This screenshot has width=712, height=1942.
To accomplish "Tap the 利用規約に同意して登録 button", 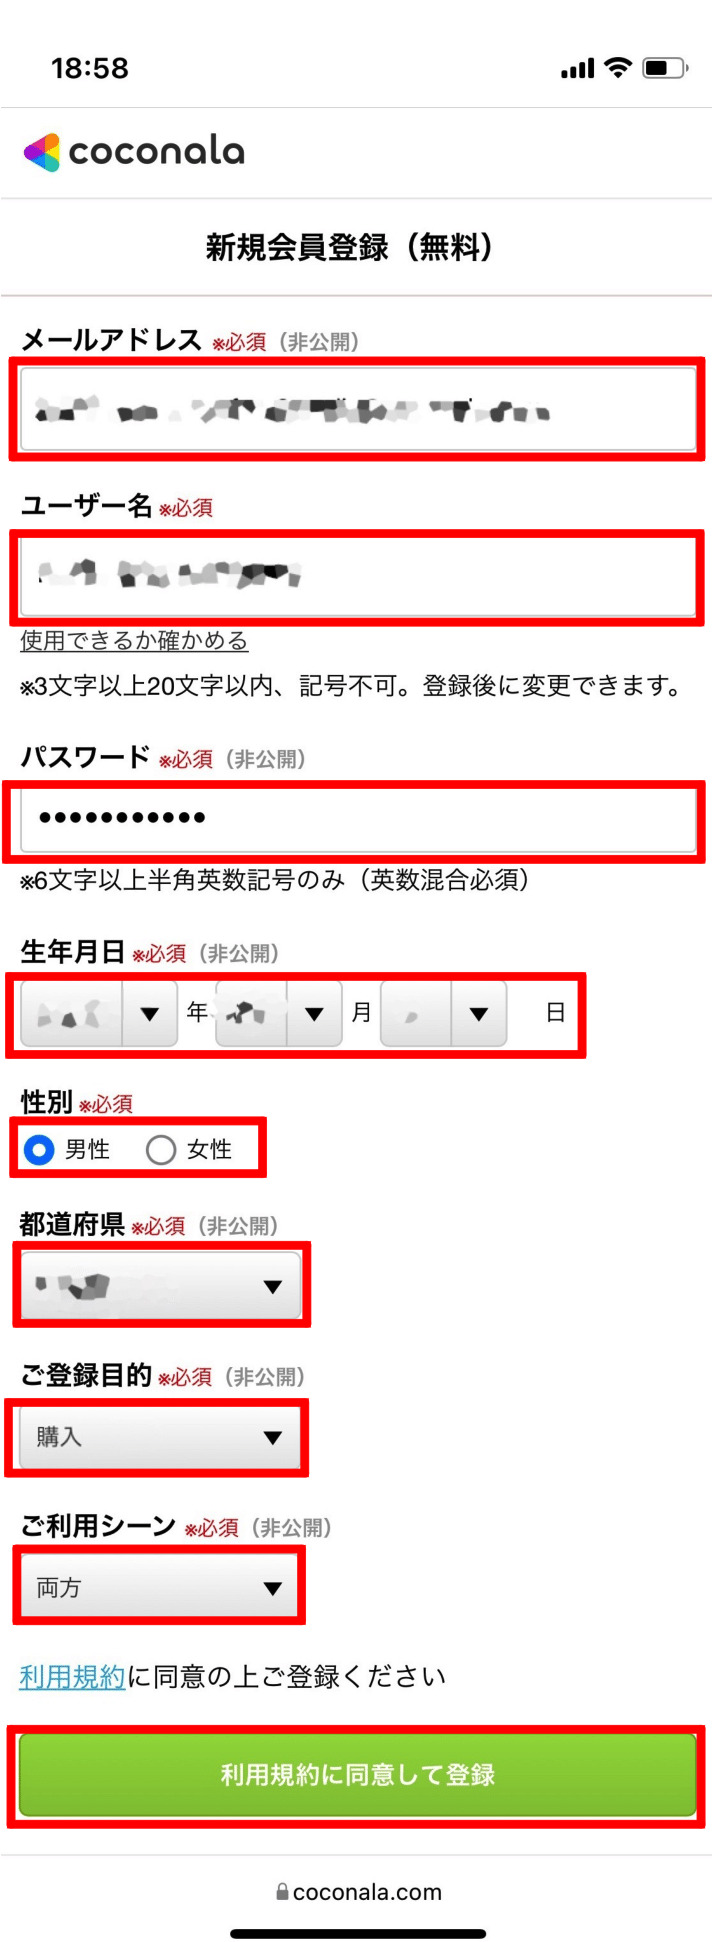I will coord(357,1775).
